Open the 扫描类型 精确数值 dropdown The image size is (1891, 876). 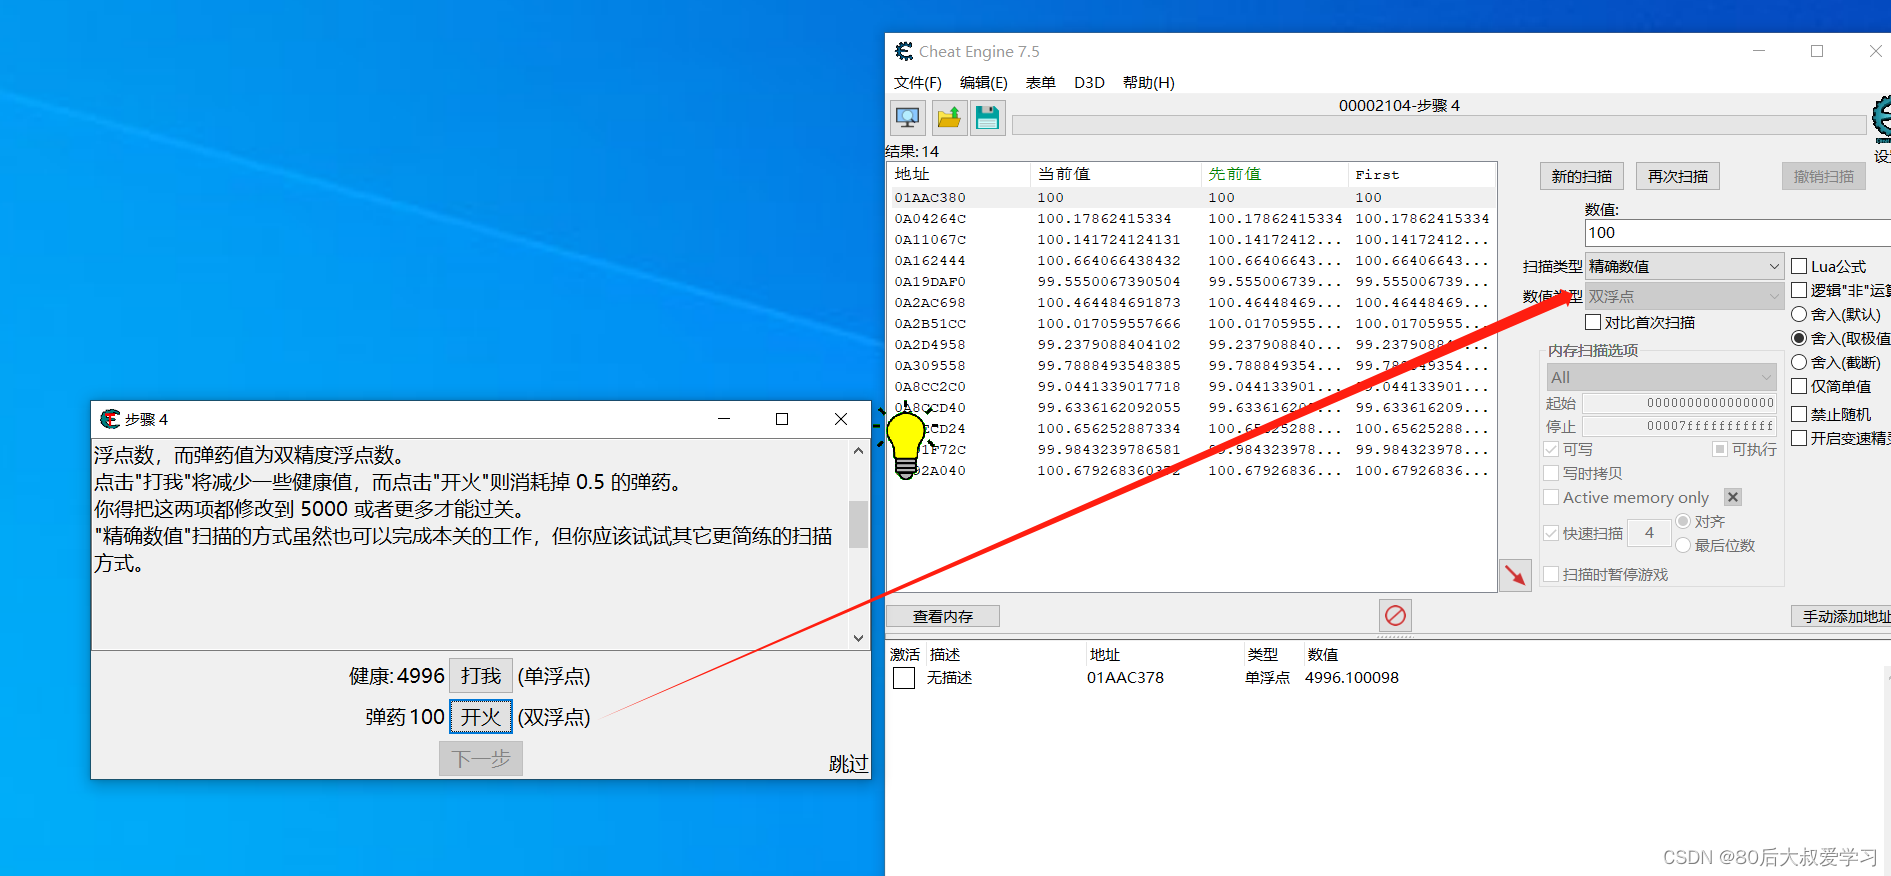1684,266
